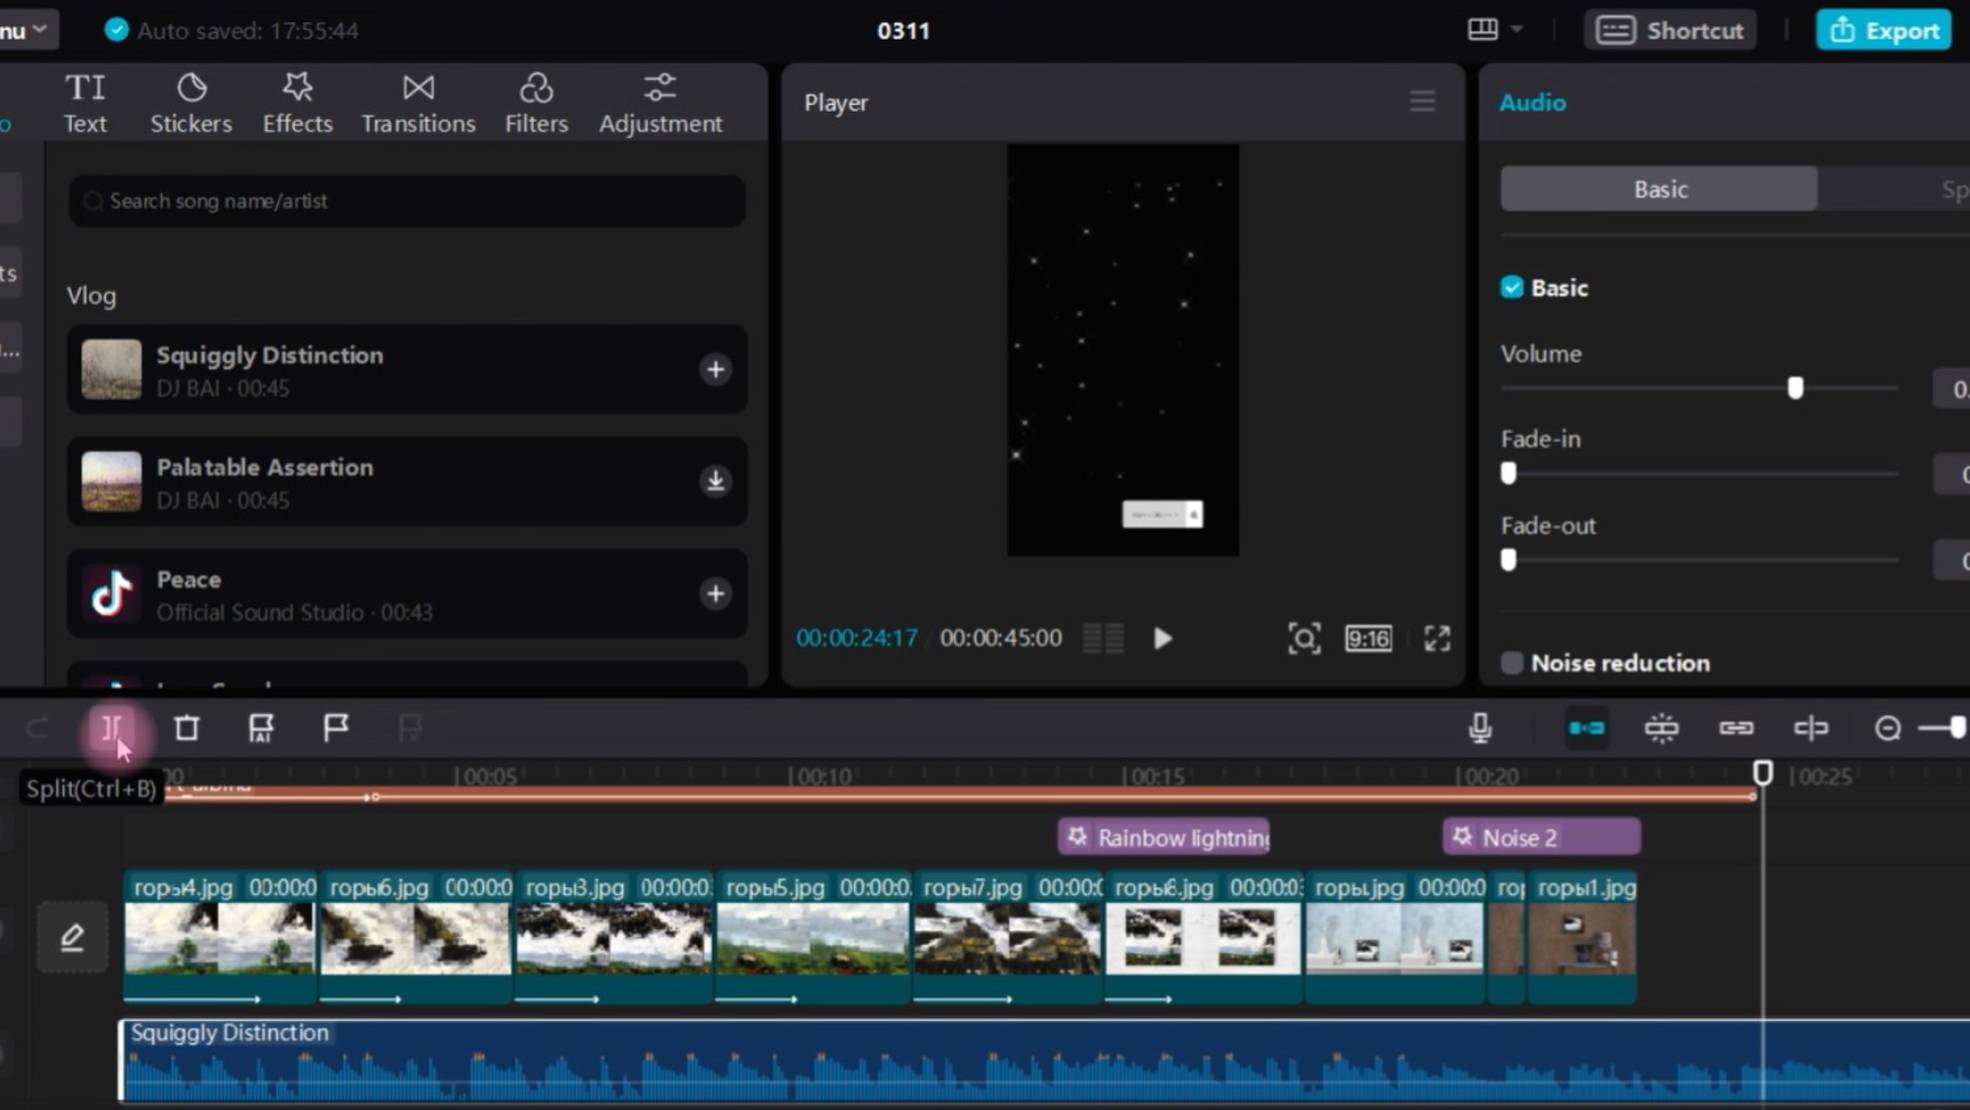Select the горы7.jpg clip
This screenshot has width=1970, height=1110.
tap(1008, 937)
